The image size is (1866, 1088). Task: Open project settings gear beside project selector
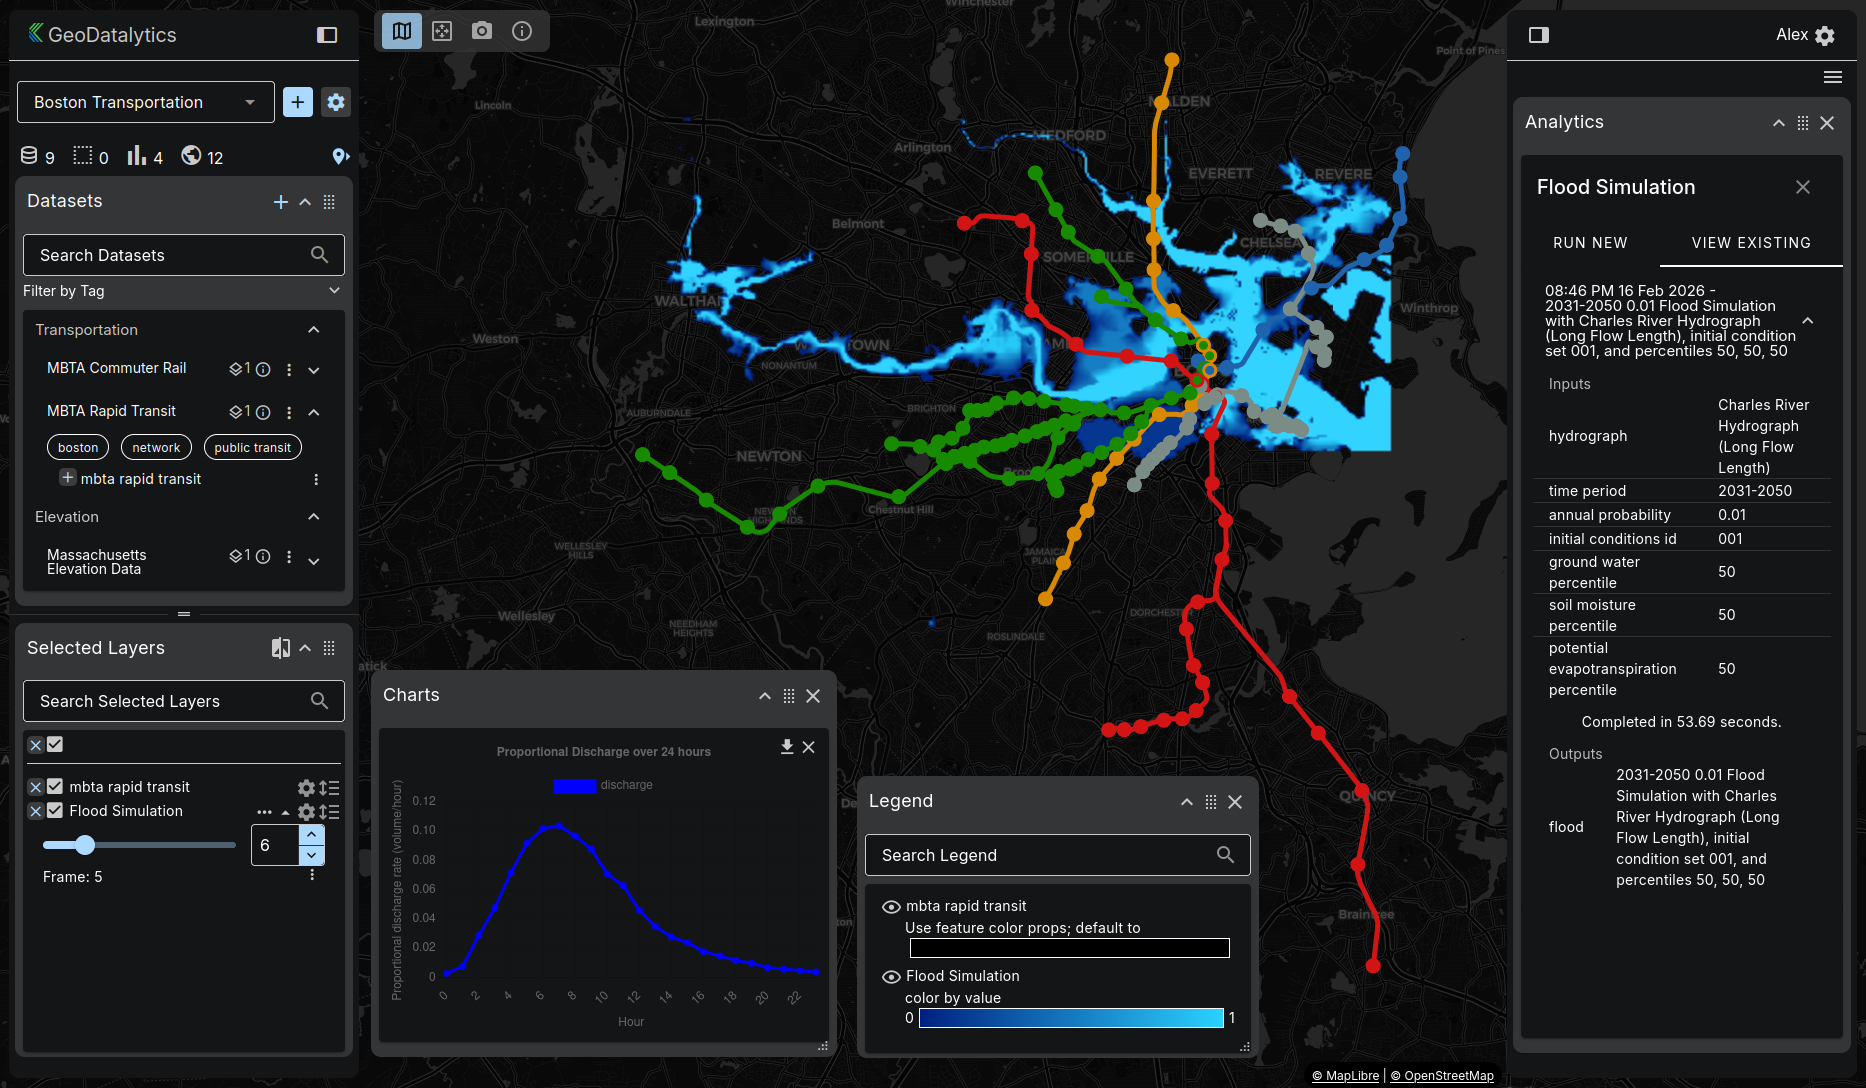(336, 102)
